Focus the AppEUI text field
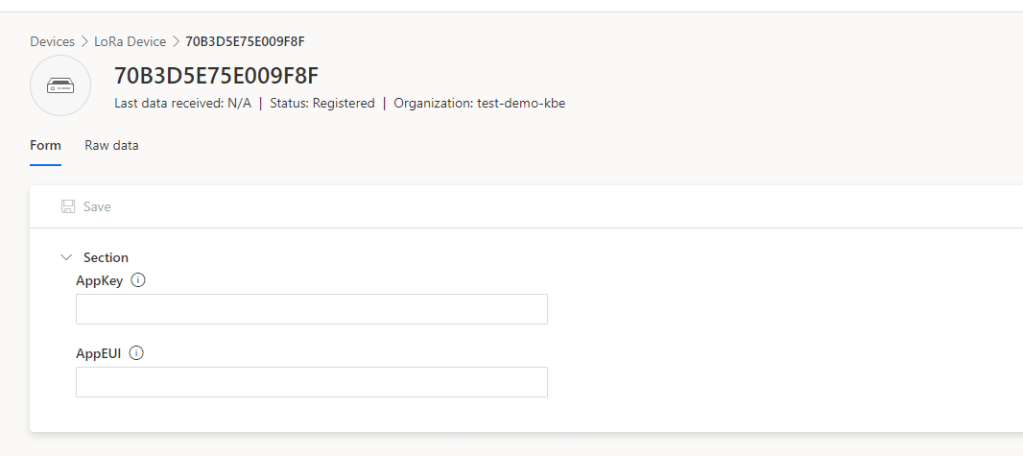Screen dimensions: 1023x456 311,382
